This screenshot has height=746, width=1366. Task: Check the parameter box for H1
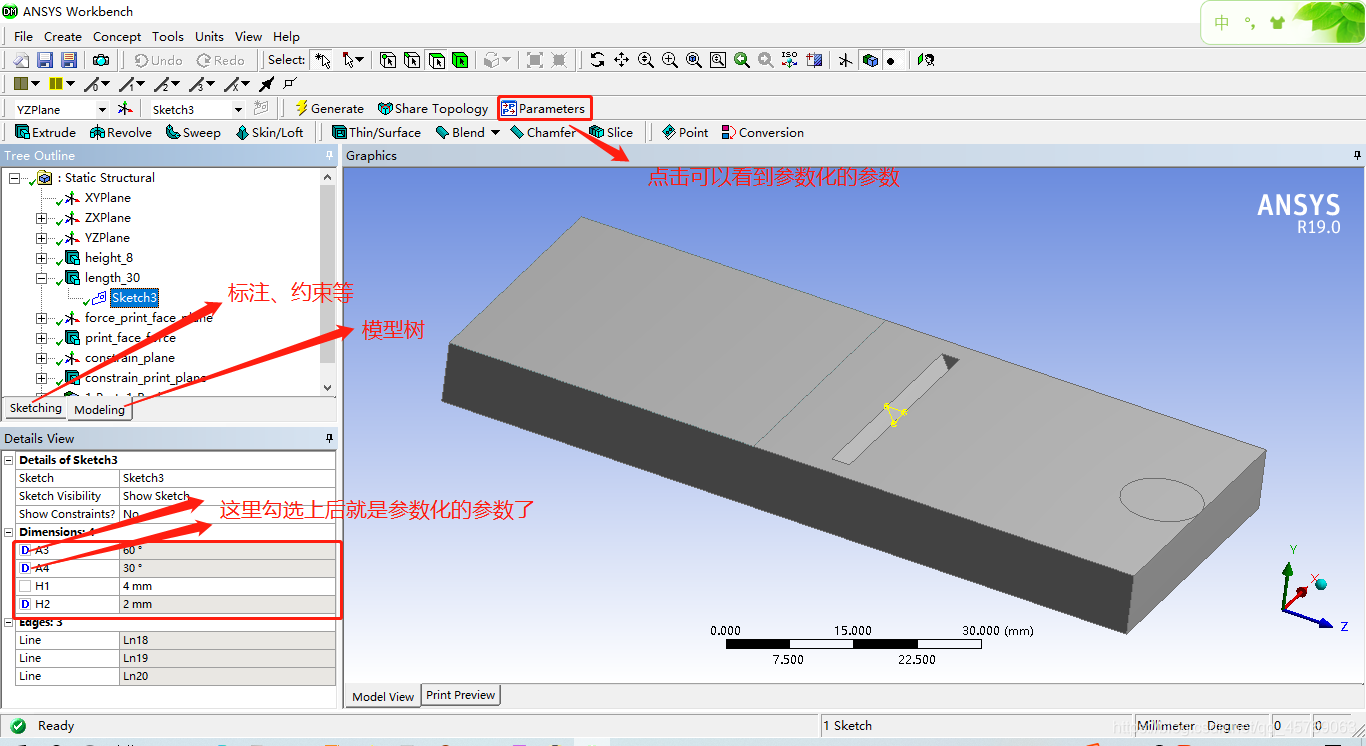tap(25, 586)
